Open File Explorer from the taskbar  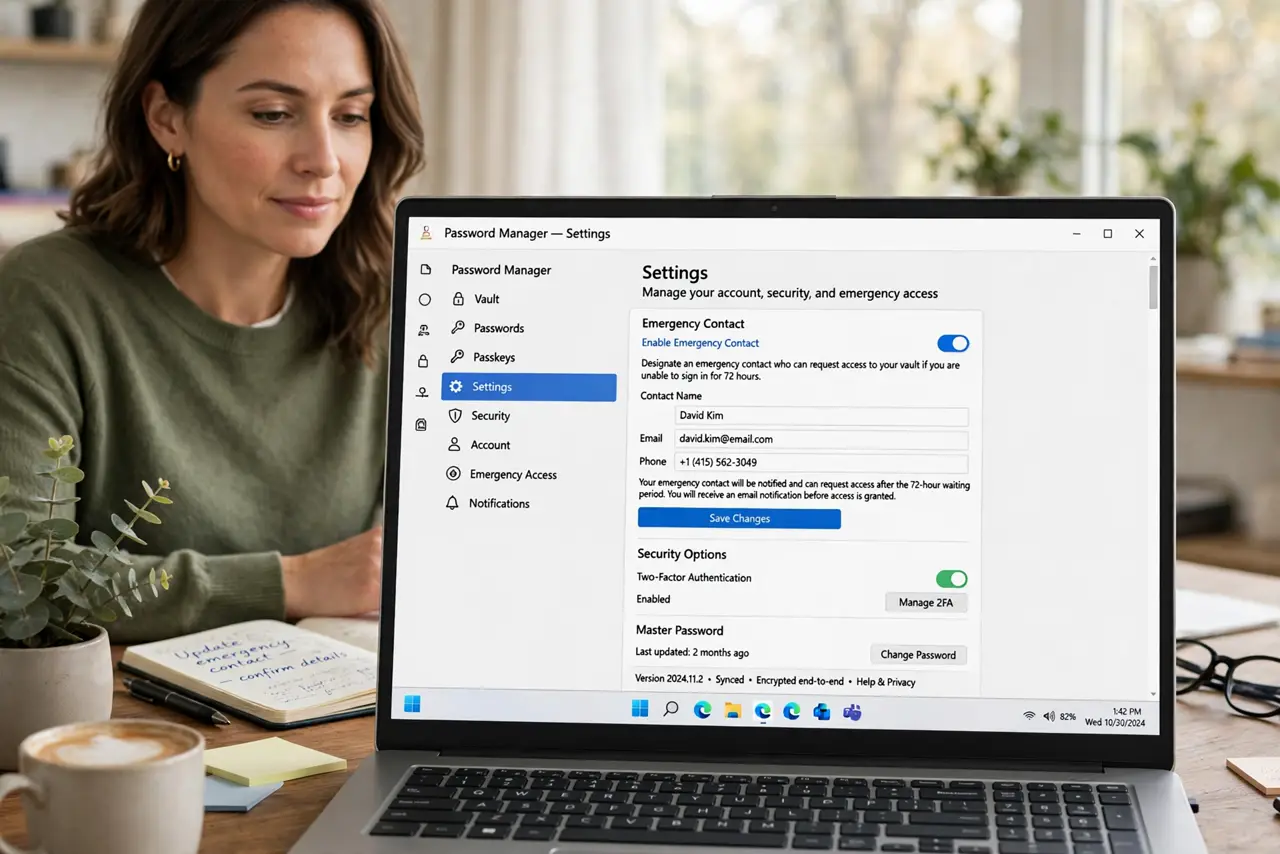click(x=732, y=710)
